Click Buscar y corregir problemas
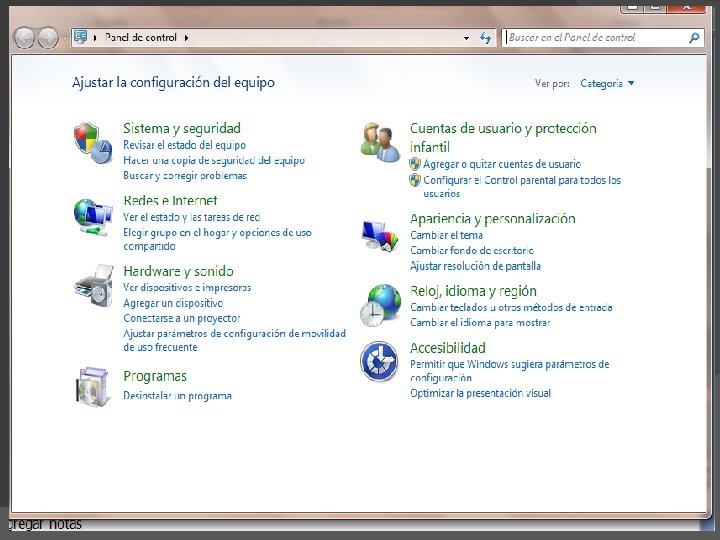The height and width of the screenshot is (540, 720). pos(185,175)
